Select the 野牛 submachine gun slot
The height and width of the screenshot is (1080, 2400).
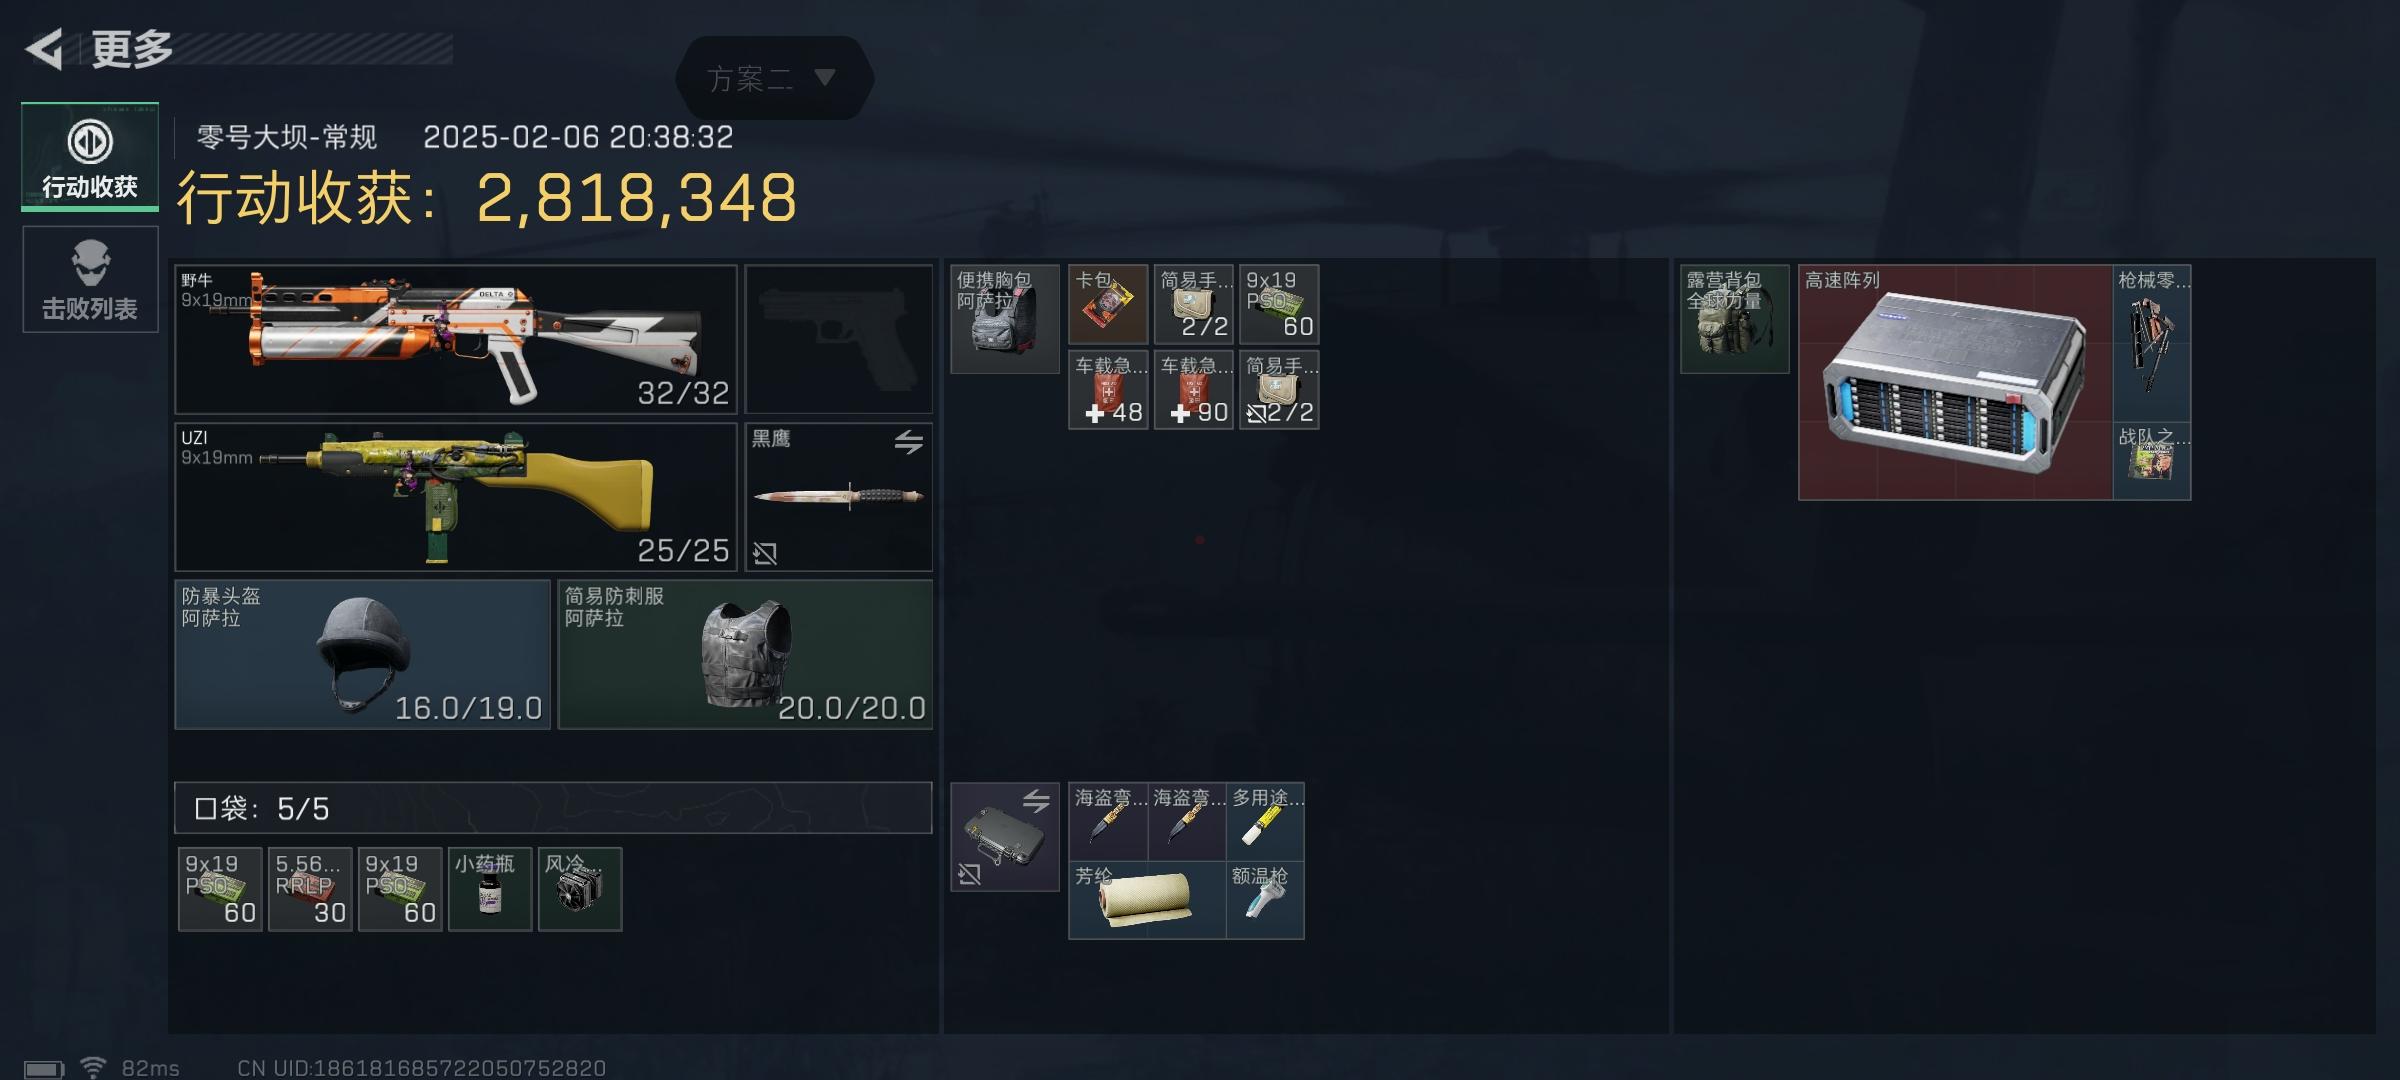pyautogui.click(x=456, y=339)
